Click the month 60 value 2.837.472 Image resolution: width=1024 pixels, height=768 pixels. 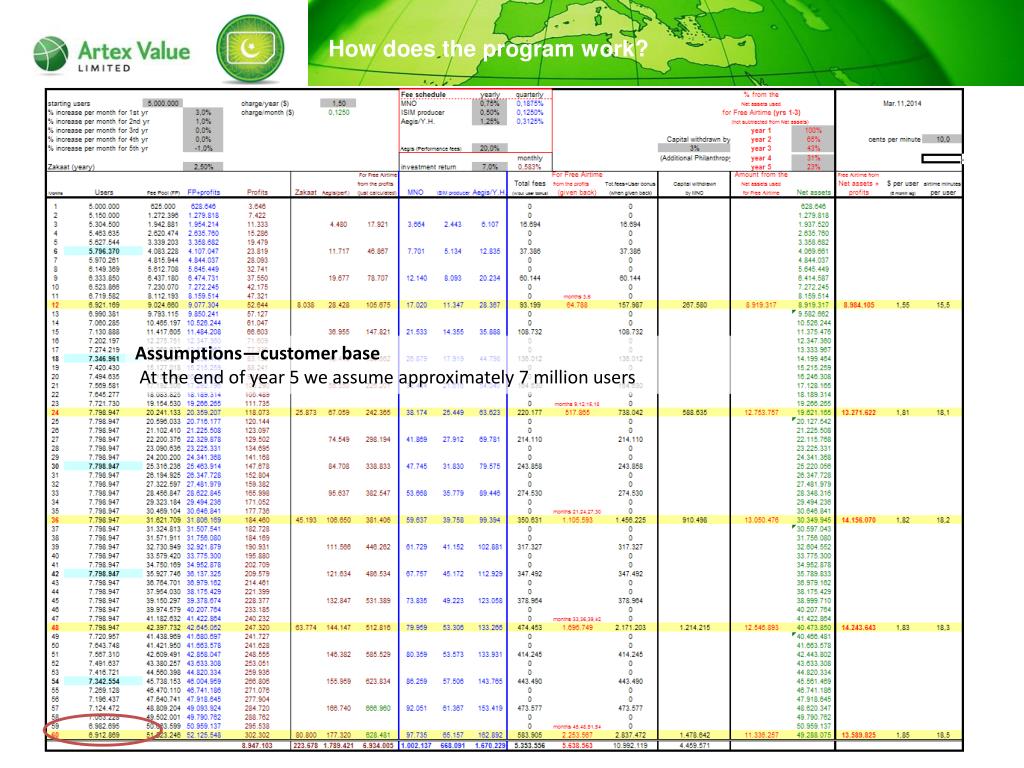[x=630, y=735]
